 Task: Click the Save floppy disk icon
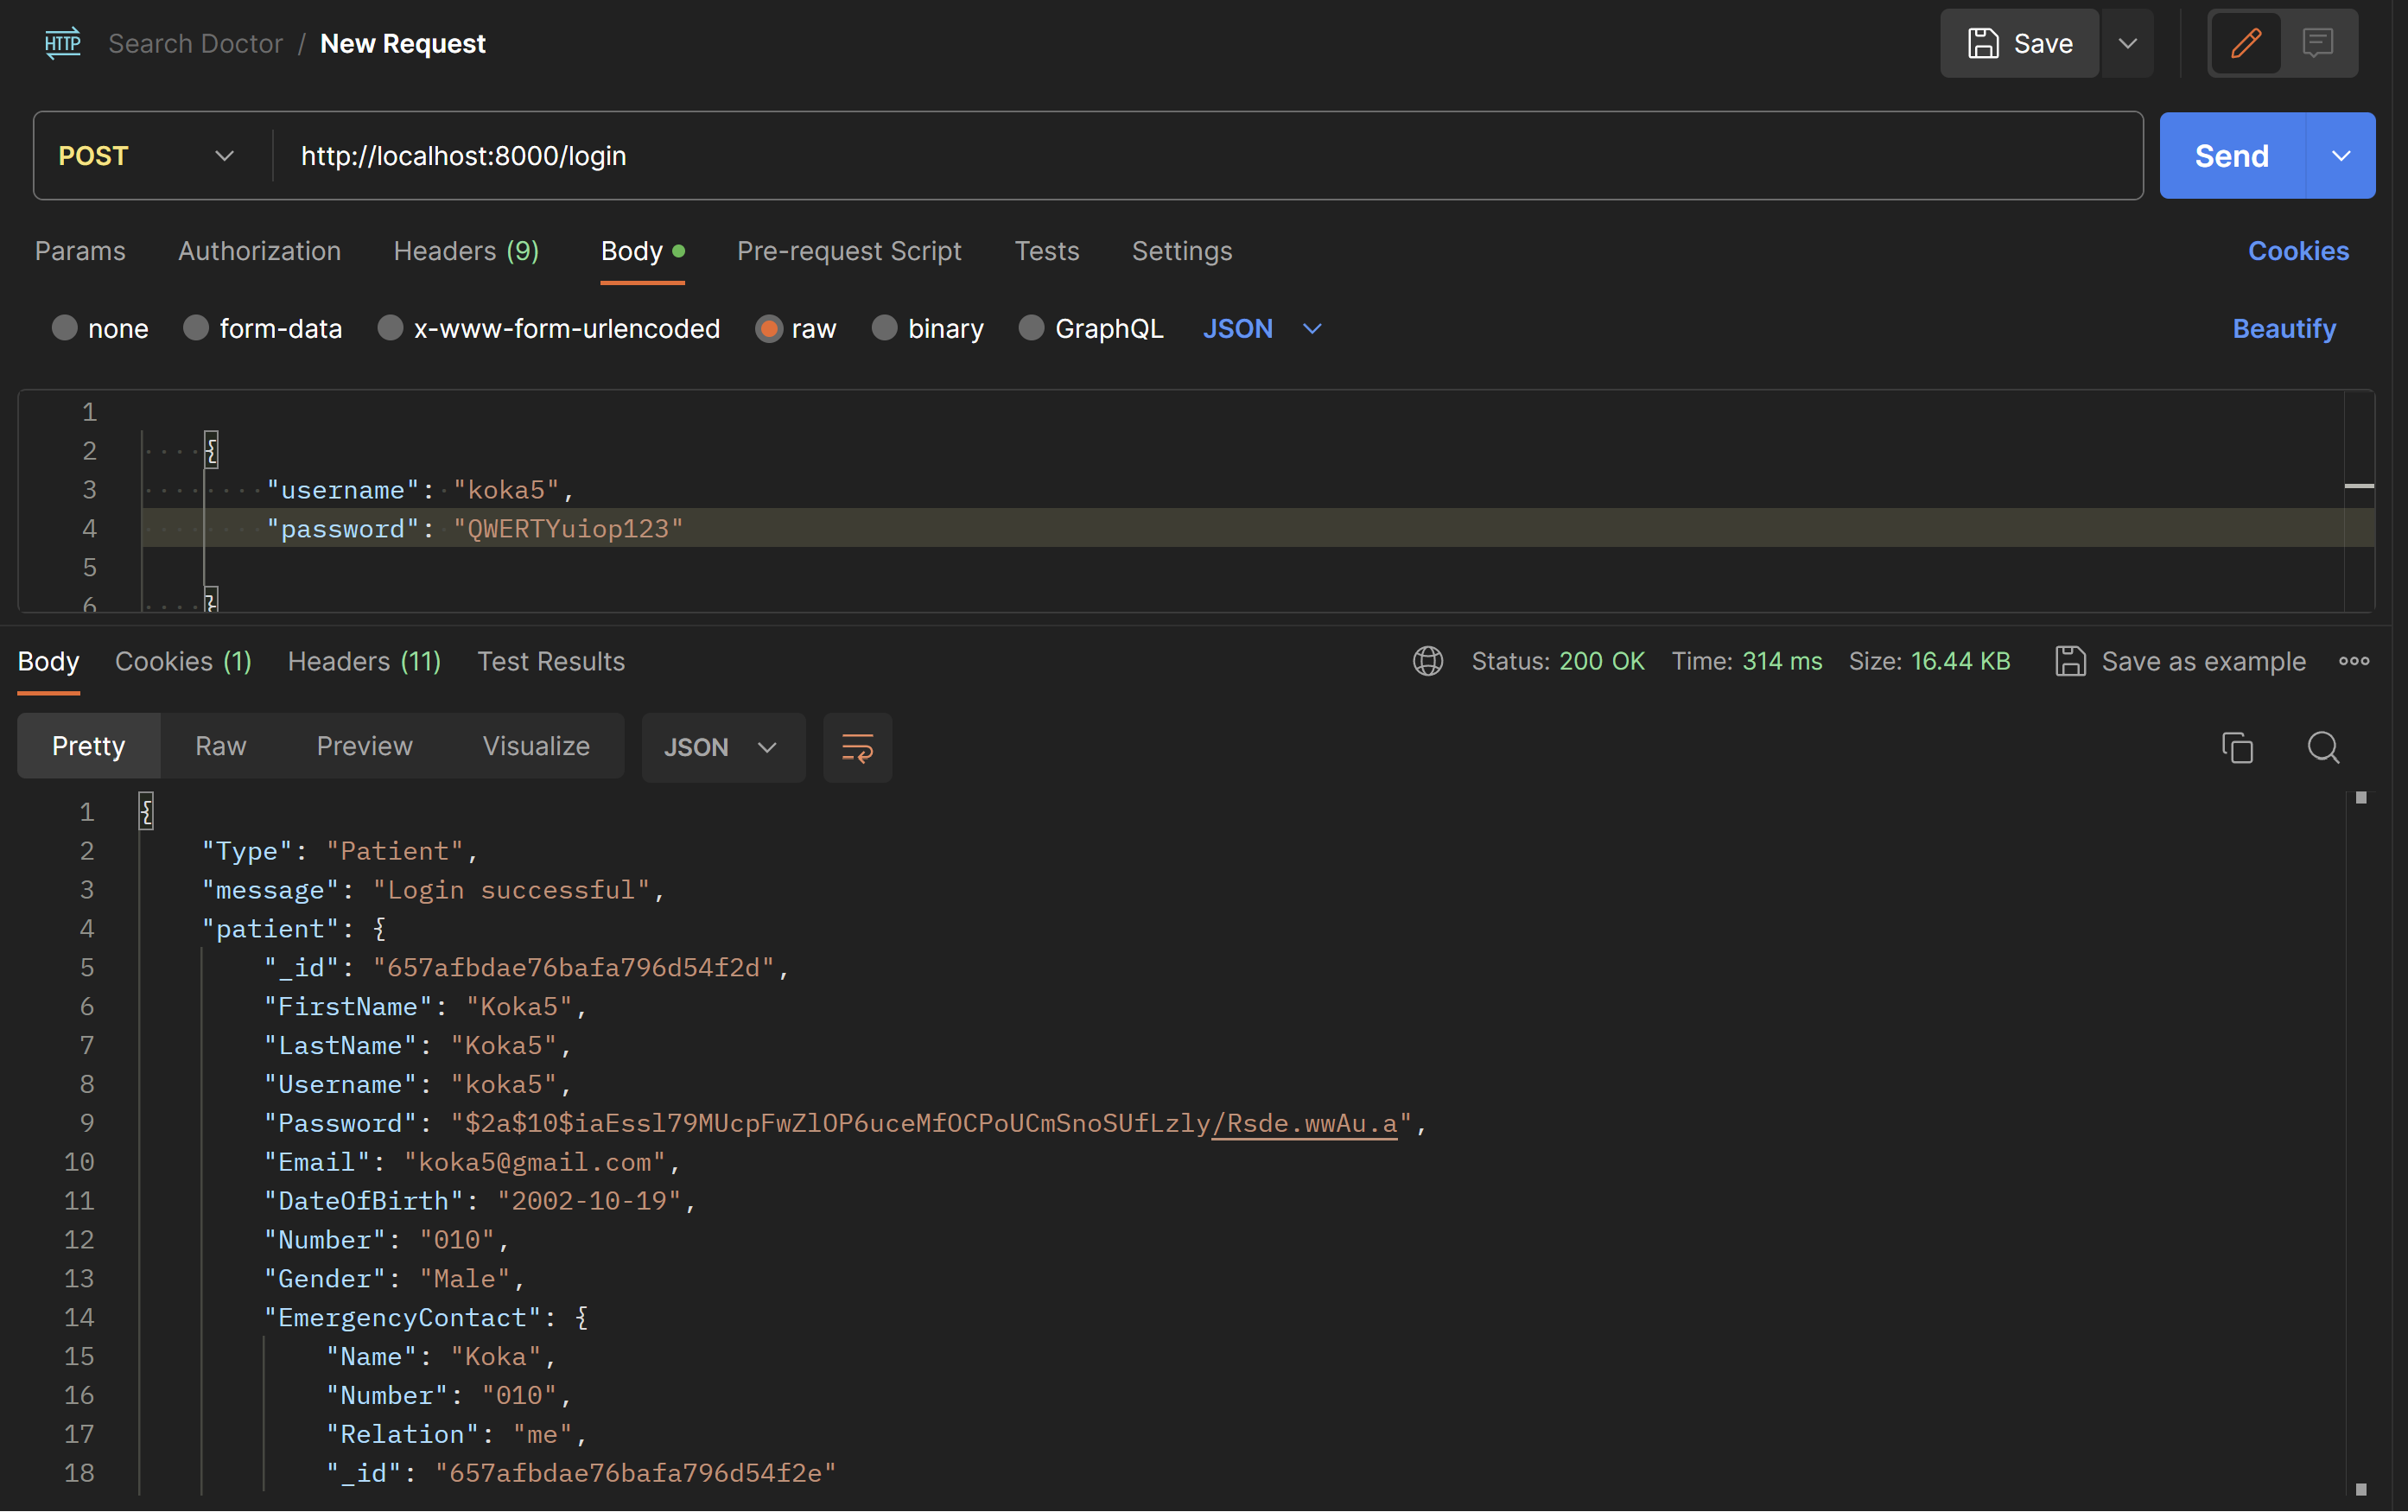point(1982,43)
